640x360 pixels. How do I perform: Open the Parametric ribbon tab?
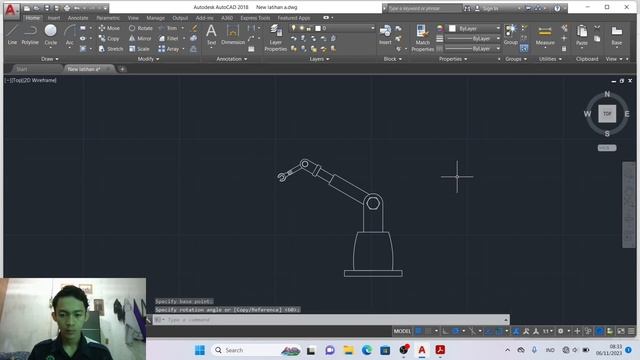point(108,18)
